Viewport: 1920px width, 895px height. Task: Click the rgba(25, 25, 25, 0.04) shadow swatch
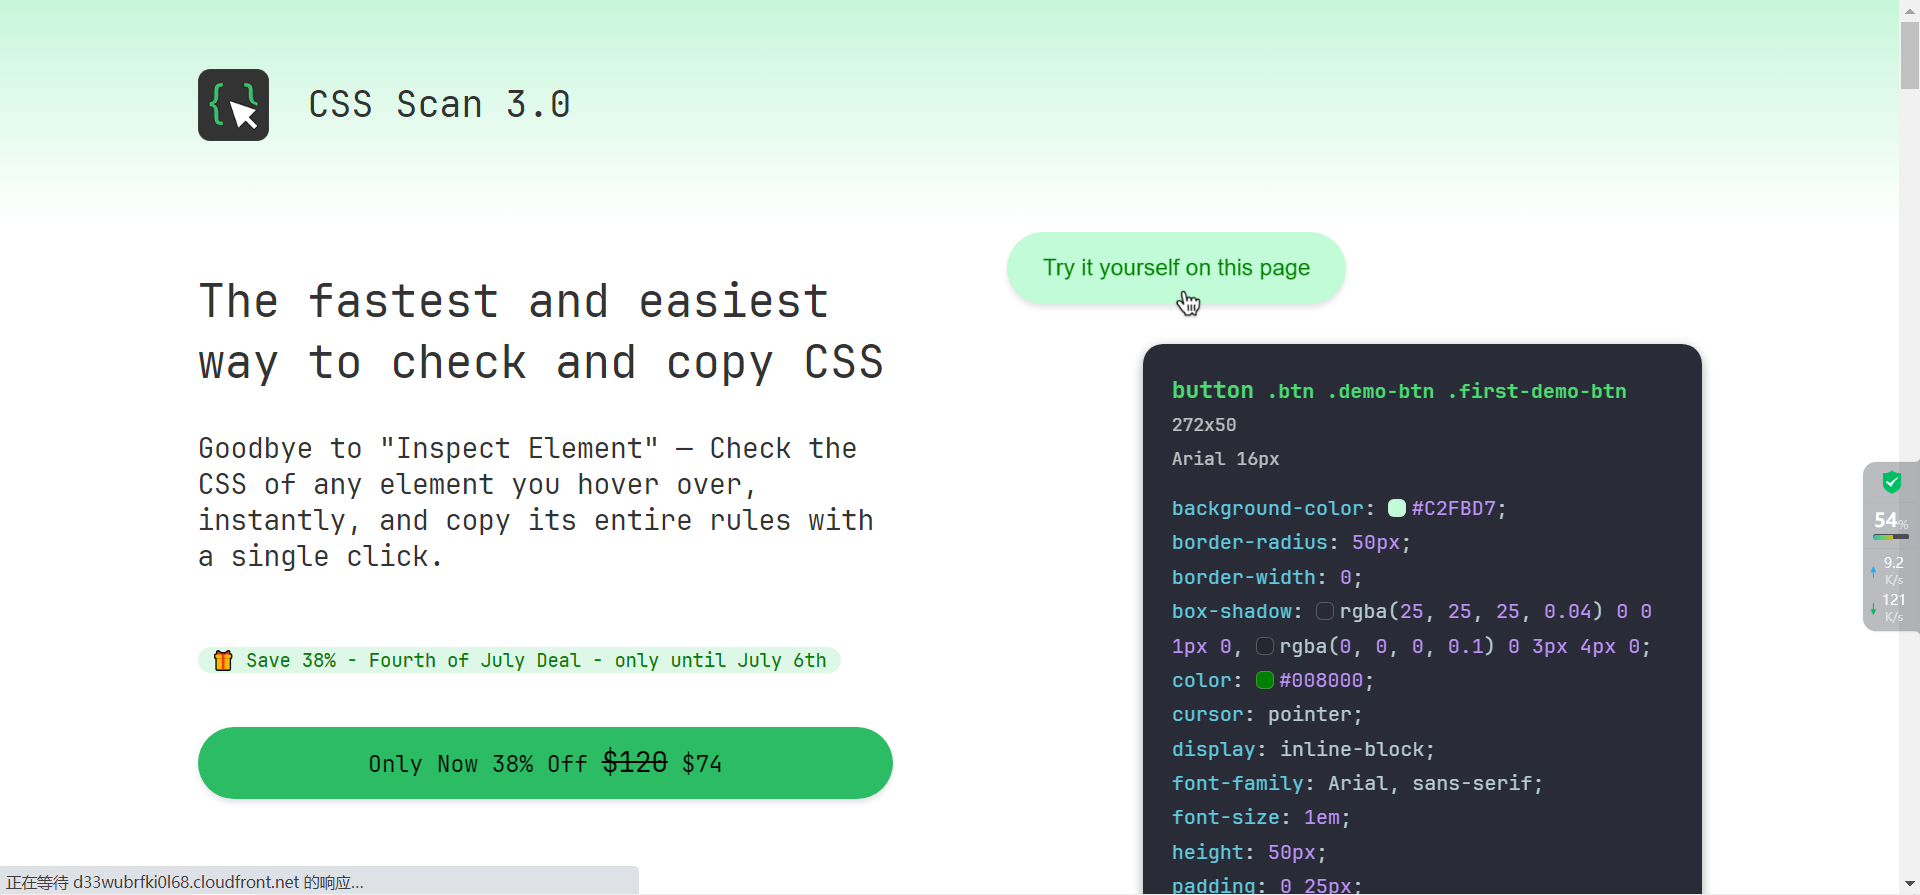point(1324,611)
